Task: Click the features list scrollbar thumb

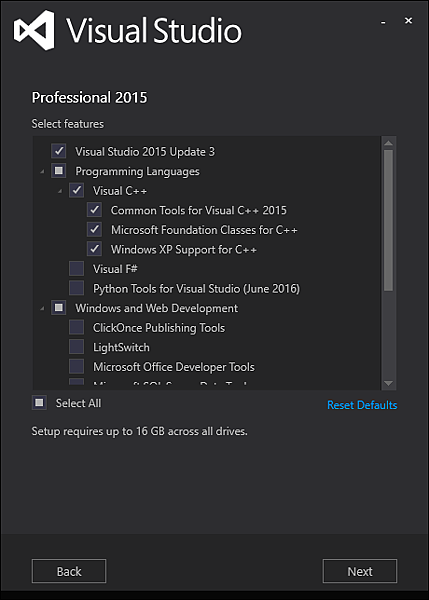Action: point(388,220)
